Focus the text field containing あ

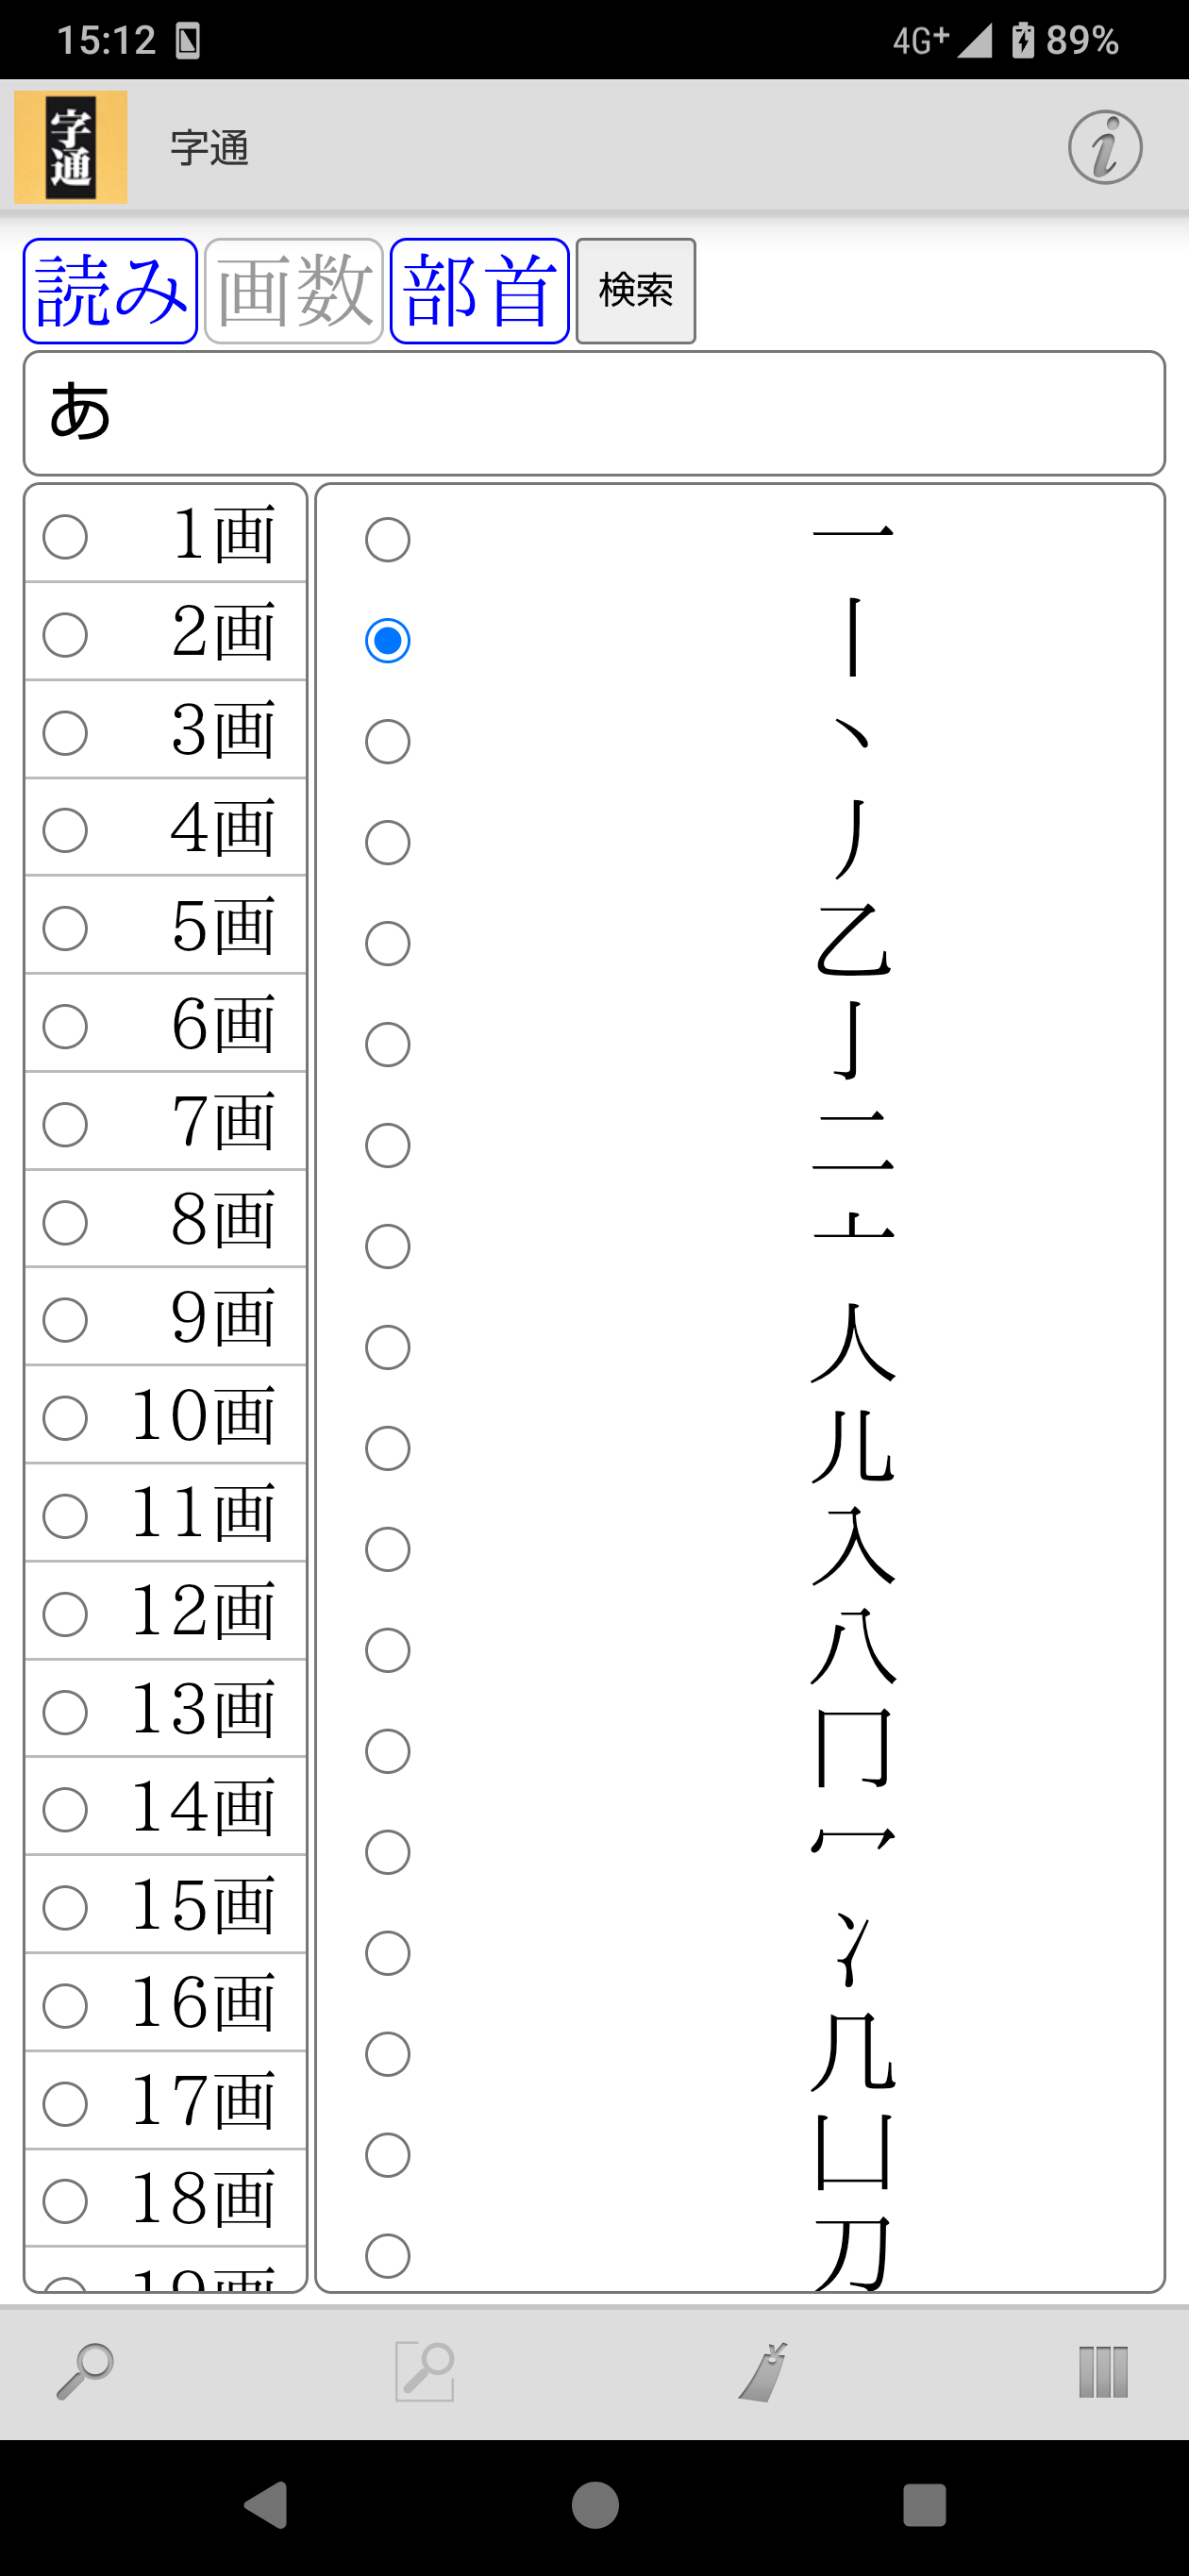coord(594,413)
